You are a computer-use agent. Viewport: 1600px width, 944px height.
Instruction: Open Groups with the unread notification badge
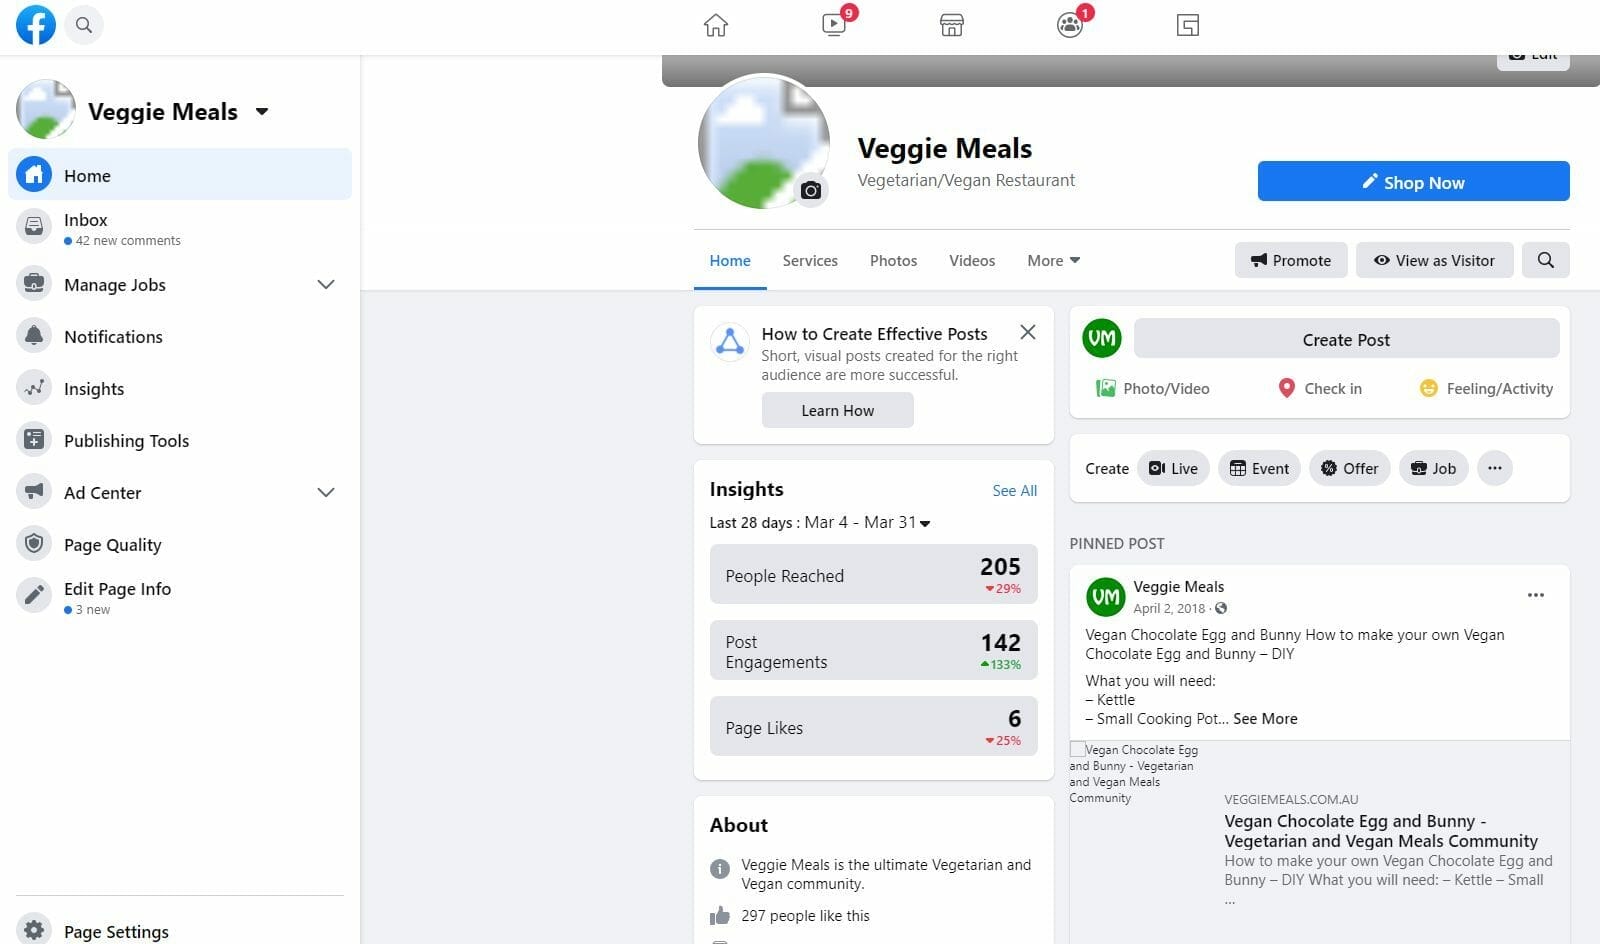click(x=1069, y=24)
